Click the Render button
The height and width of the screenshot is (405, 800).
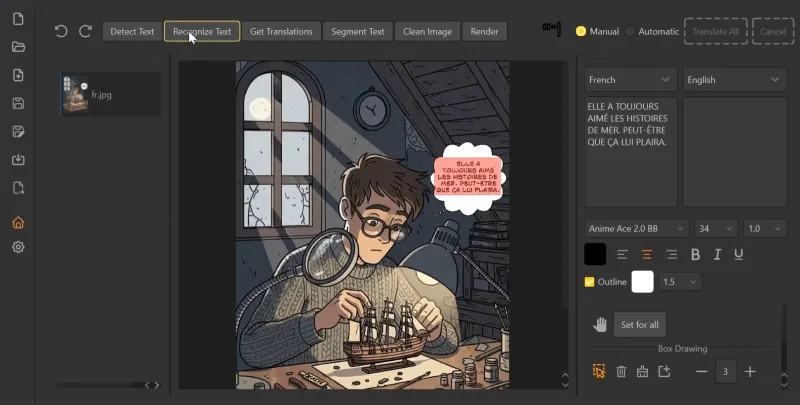coord(484,31)
